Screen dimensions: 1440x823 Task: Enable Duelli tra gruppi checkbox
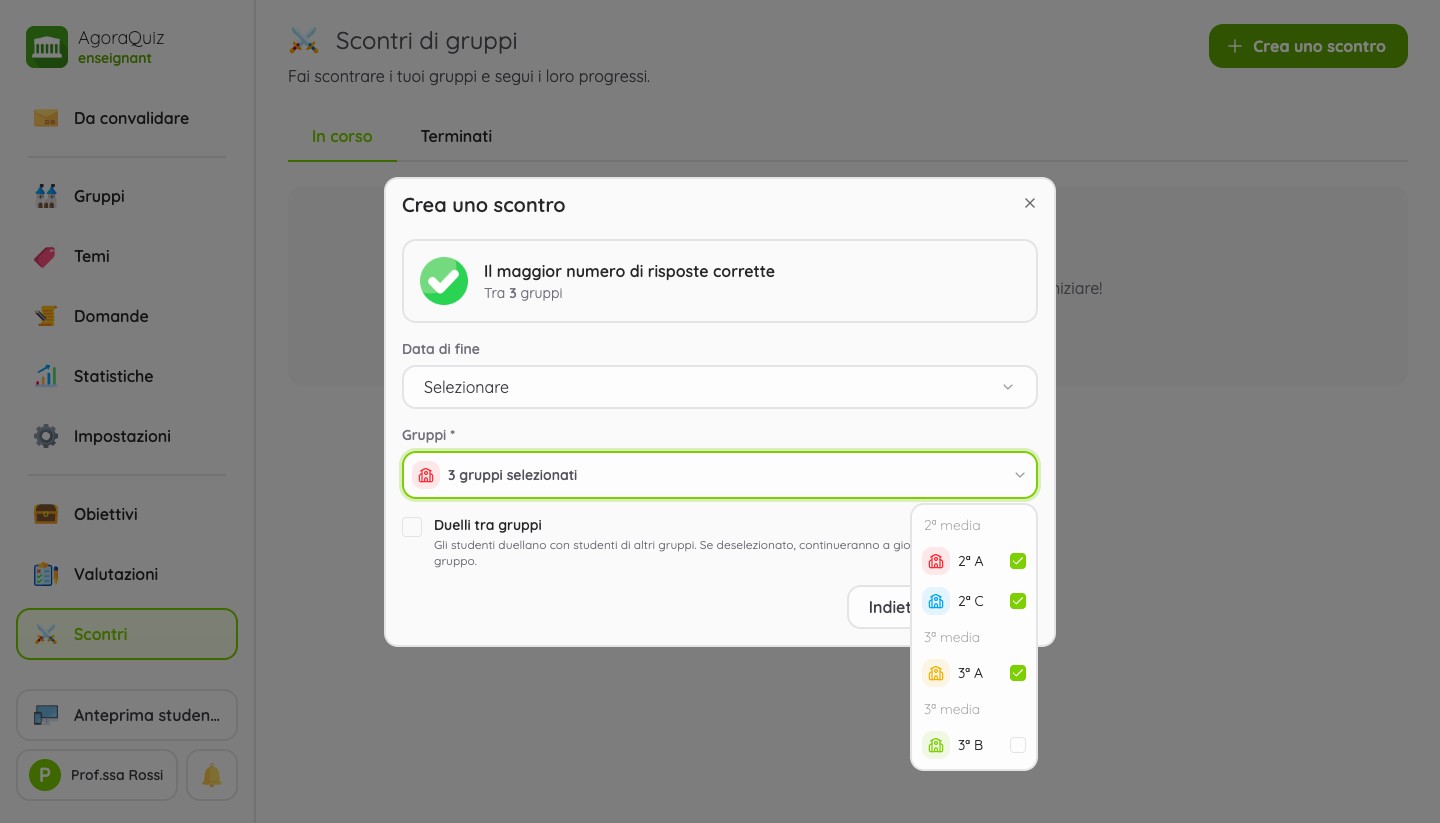pyautogui.click(x=412, y=527)
